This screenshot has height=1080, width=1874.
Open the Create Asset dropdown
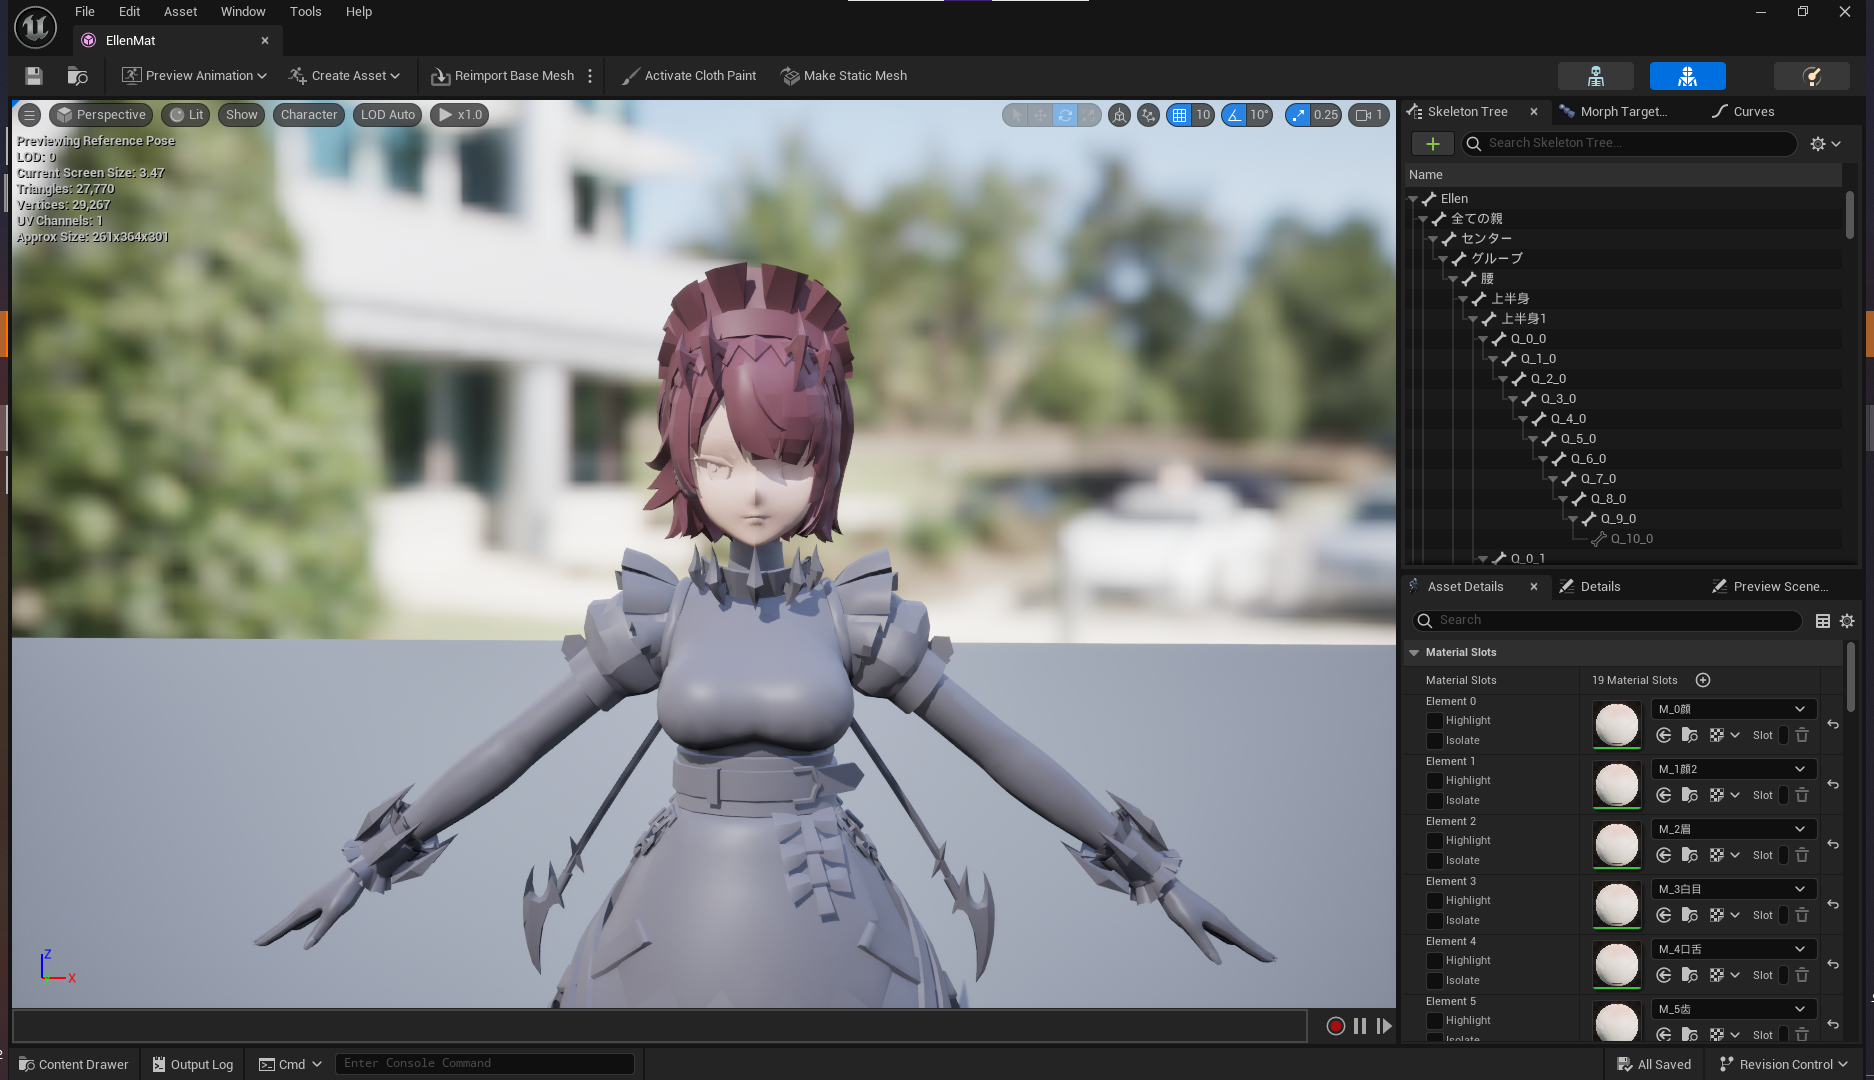click(x=344, y=76)
